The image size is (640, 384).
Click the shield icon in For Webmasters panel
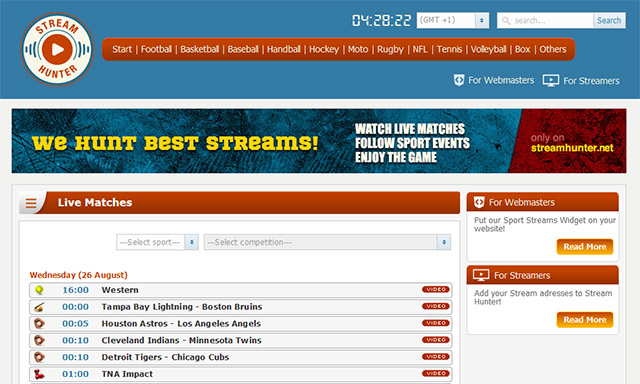coord(479,202)
